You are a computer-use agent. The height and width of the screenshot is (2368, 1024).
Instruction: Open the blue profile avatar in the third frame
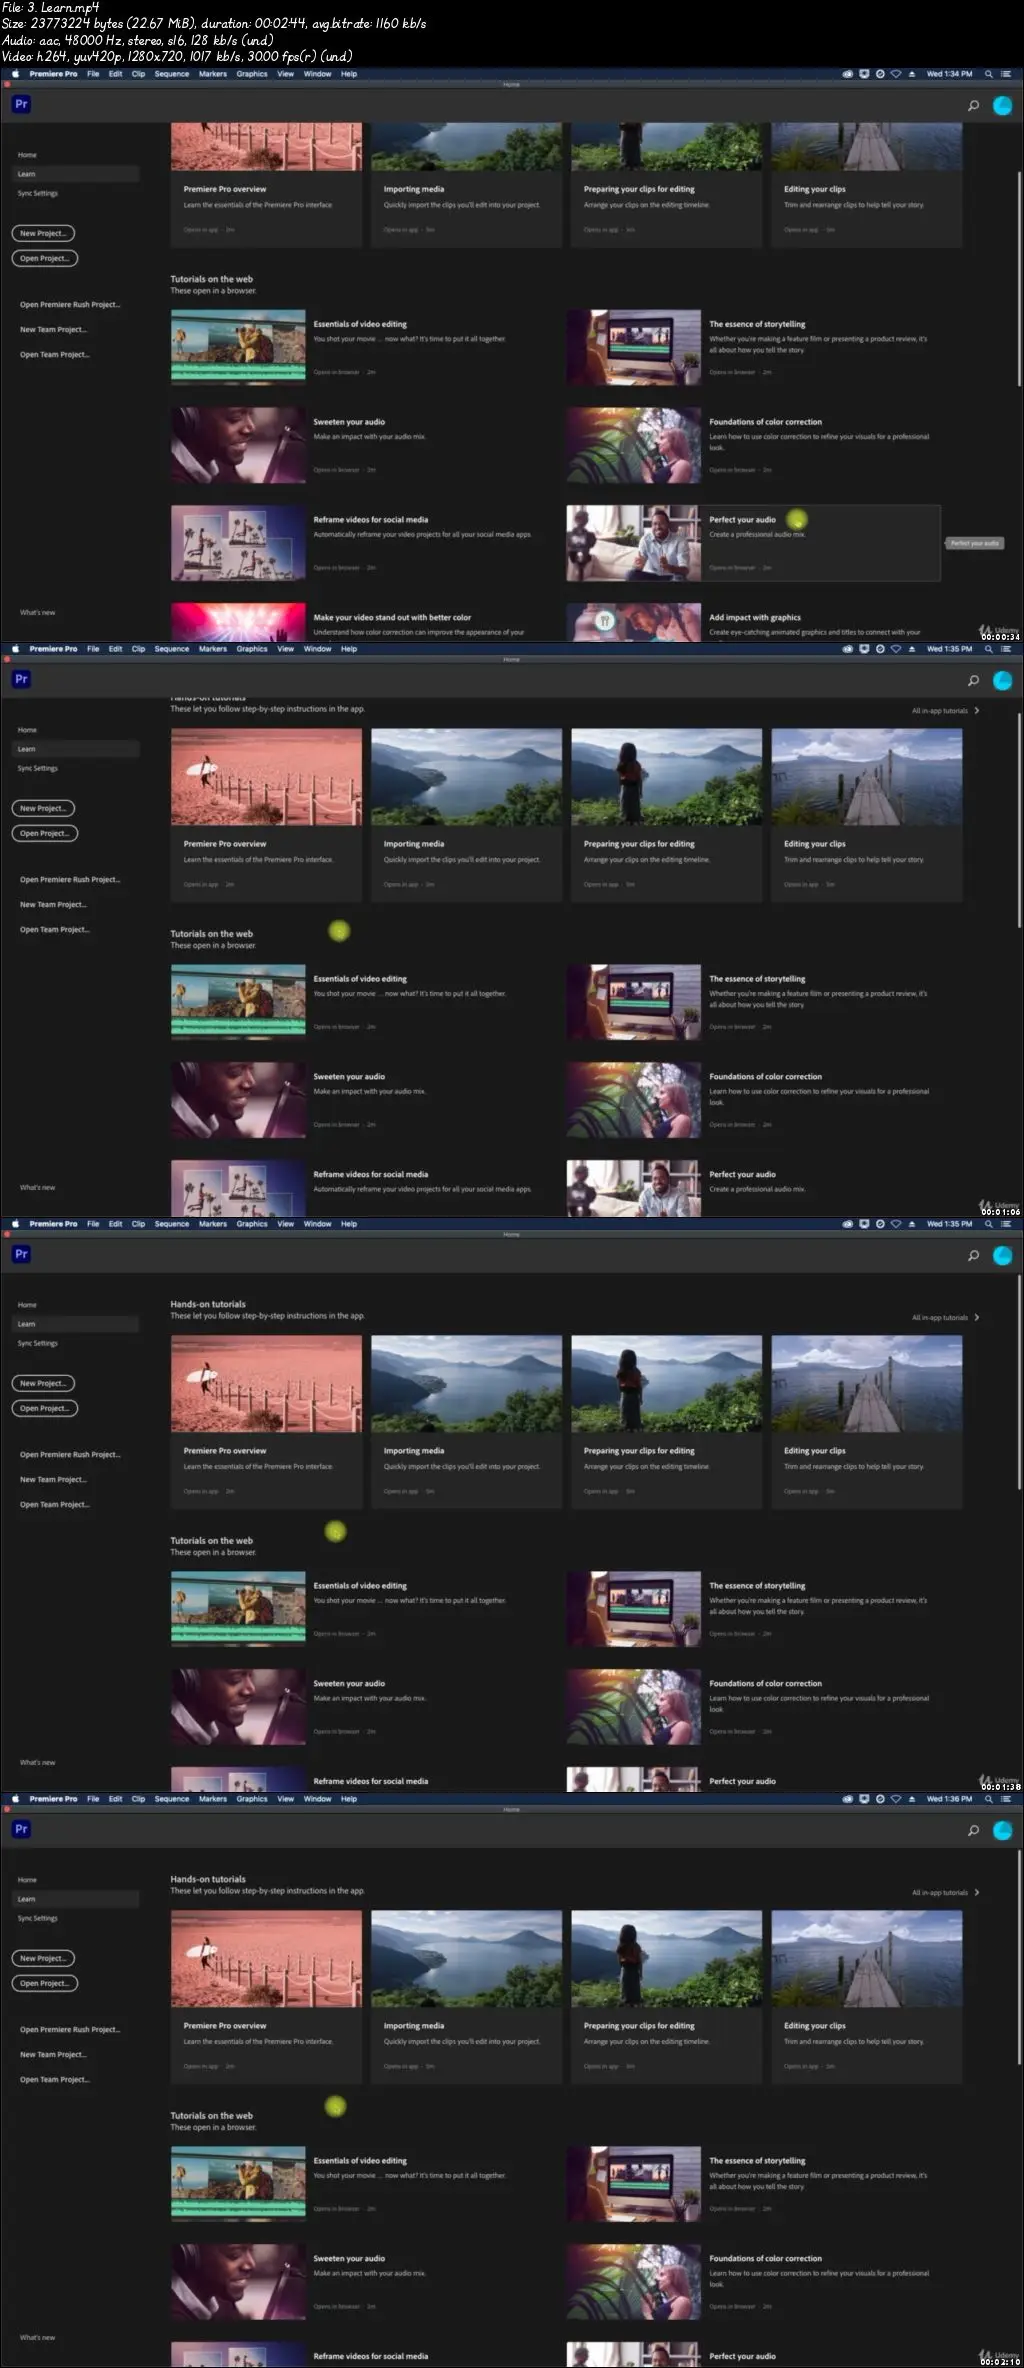[1002, 1255]
